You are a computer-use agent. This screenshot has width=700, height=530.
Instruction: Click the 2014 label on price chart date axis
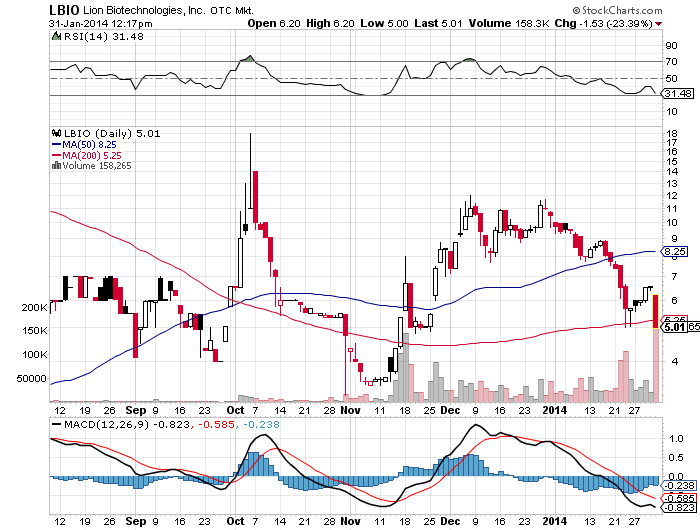pyautogui.click(x=554, y=410)
